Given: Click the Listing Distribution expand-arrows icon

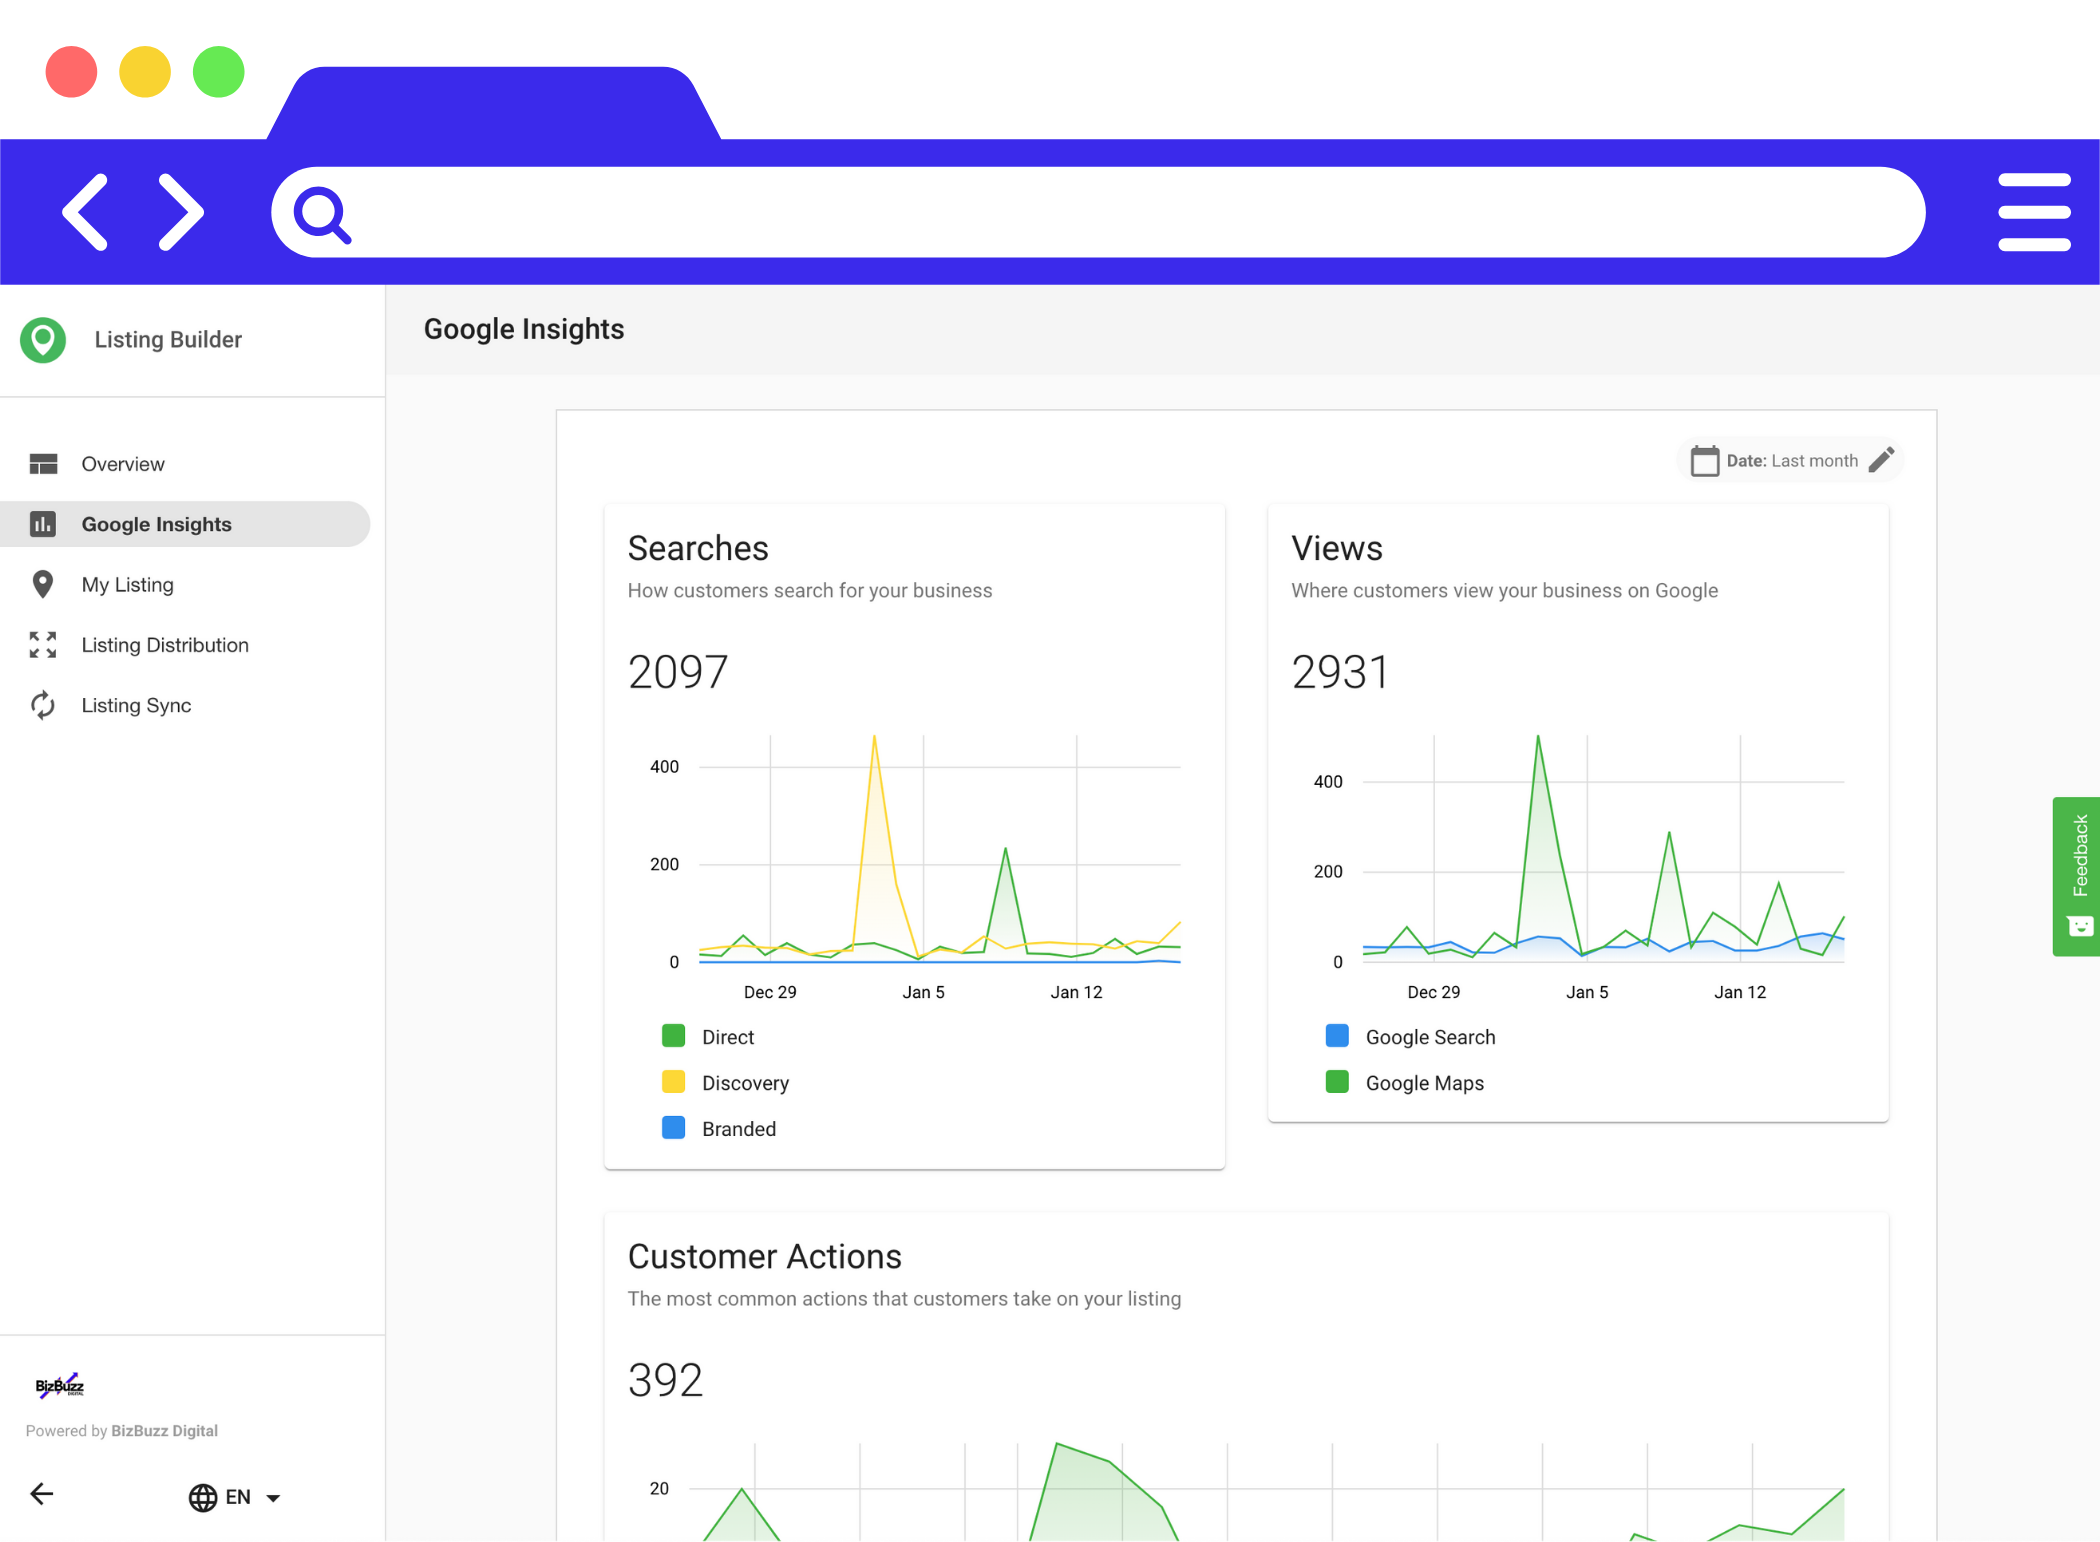Looking at the screenshot, I should pyautogui.click(x=43, y=645).
